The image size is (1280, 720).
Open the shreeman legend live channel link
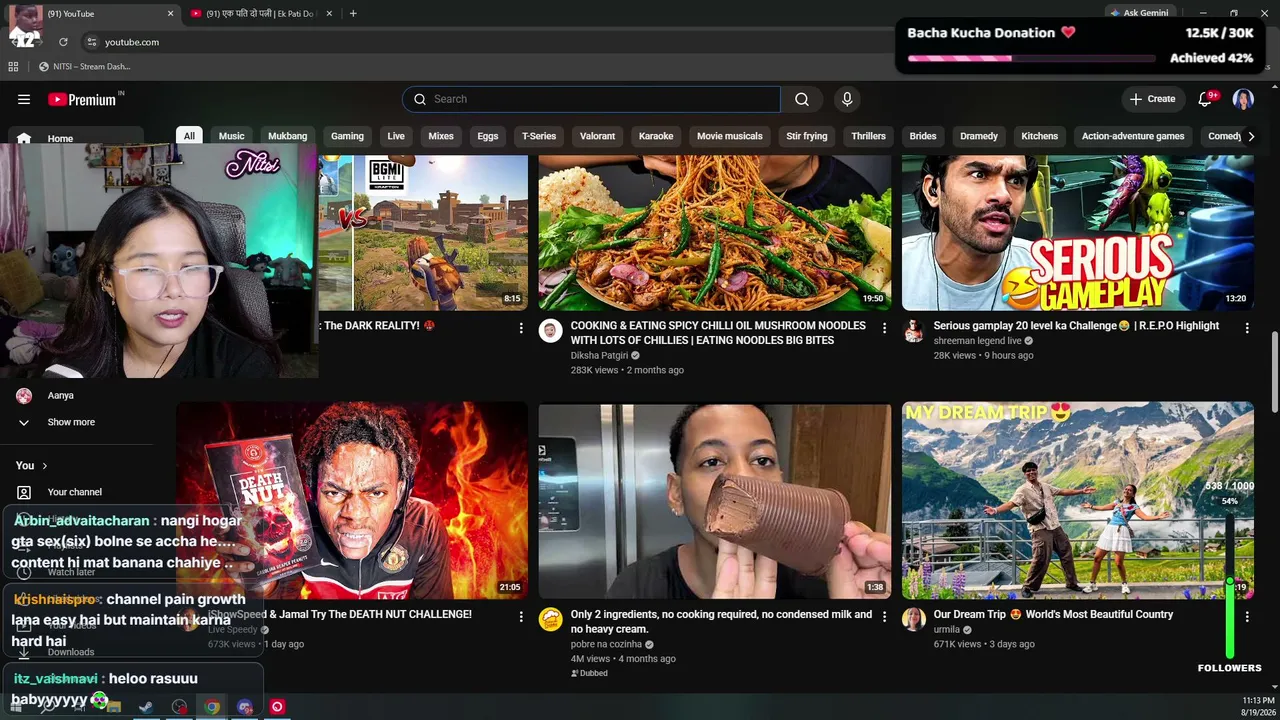click(977, 341)
